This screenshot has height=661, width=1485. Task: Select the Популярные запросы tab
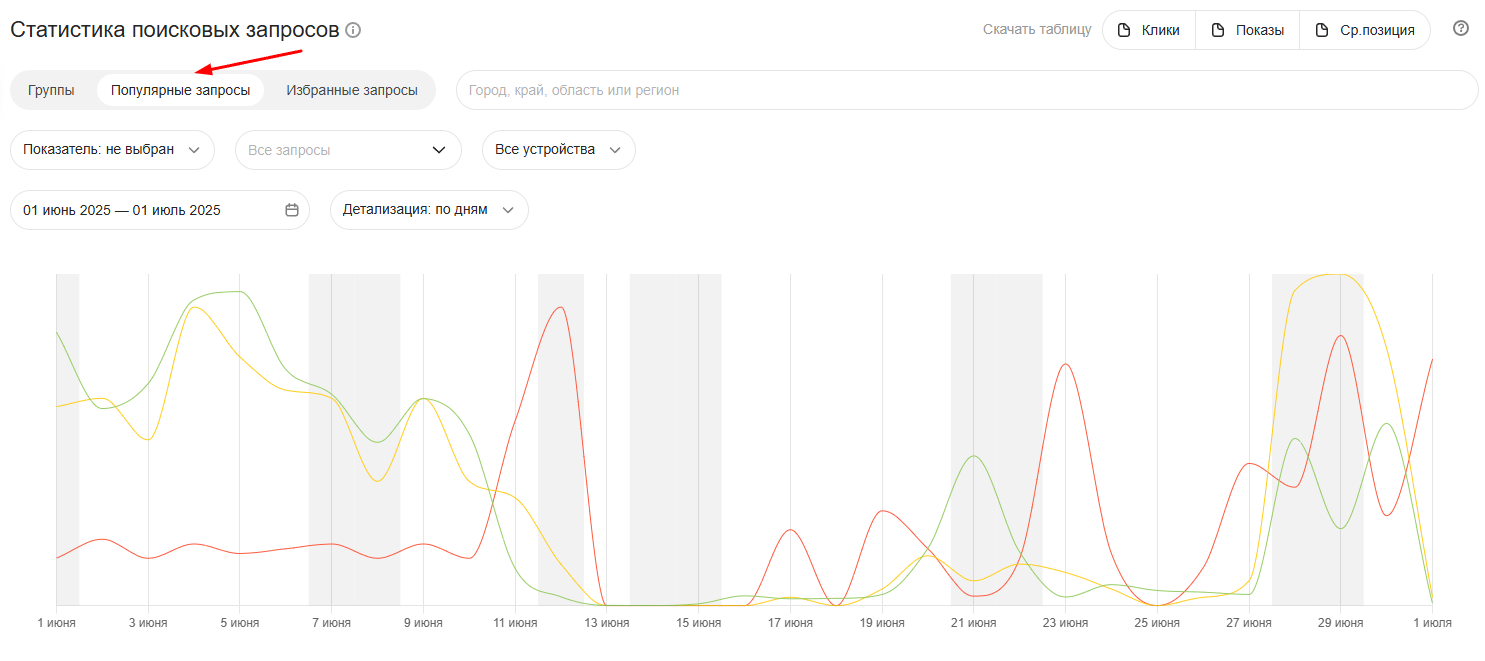click(x=180, y=90)
